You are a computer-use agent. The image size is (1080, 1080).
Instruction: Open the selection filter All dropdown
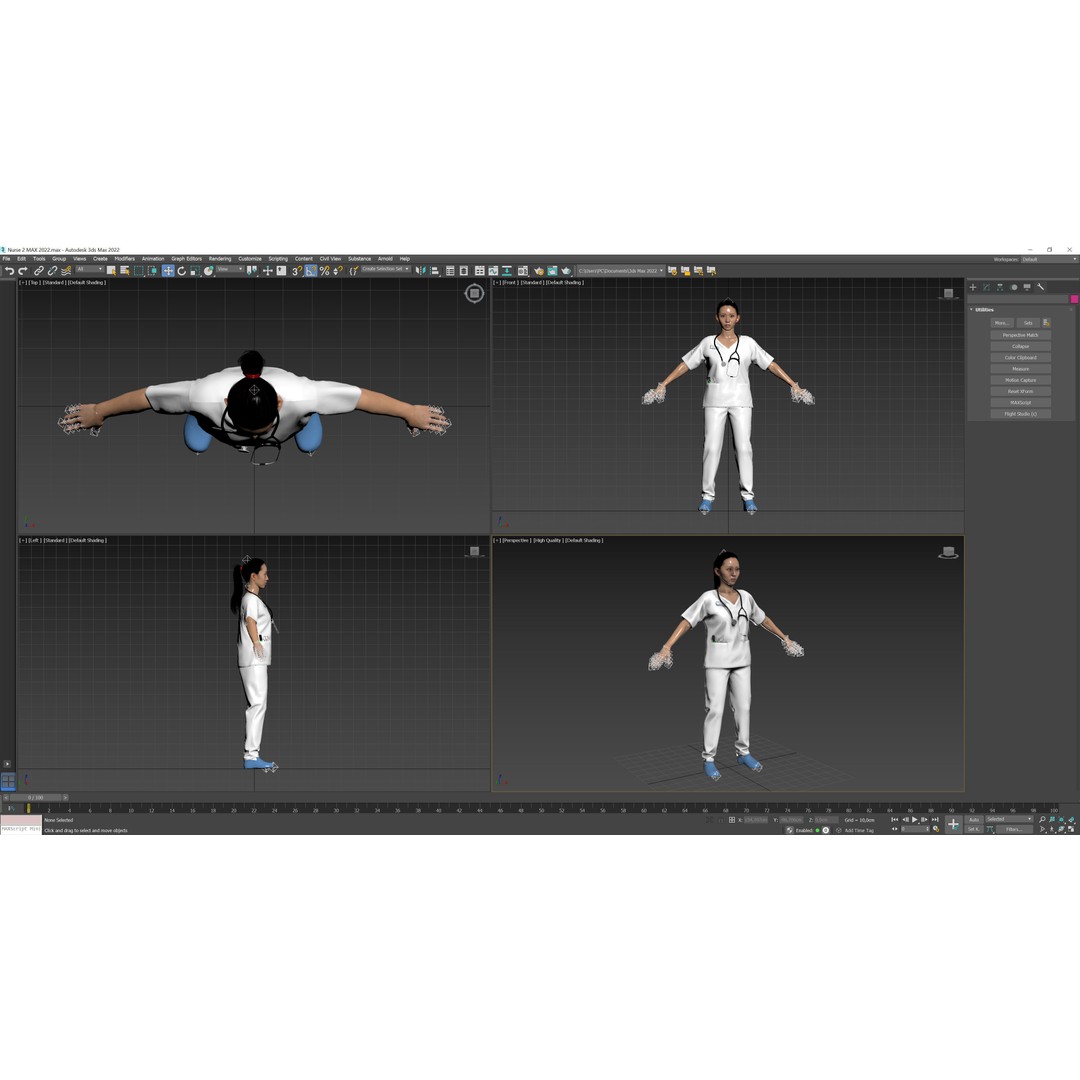(x=90, y=269)
